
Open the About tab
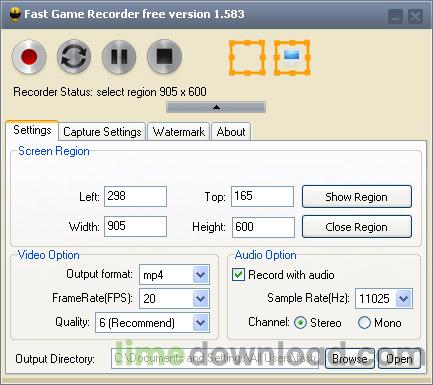(x=231, y=132)
